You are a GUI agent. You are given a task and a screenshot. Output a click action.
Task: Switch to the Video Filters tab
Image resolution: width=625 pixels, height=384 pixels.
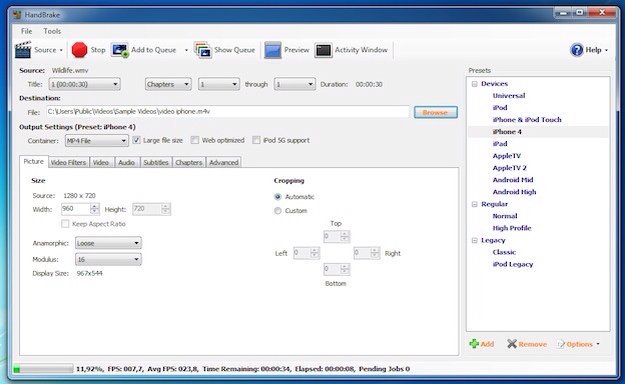(68, 162)
